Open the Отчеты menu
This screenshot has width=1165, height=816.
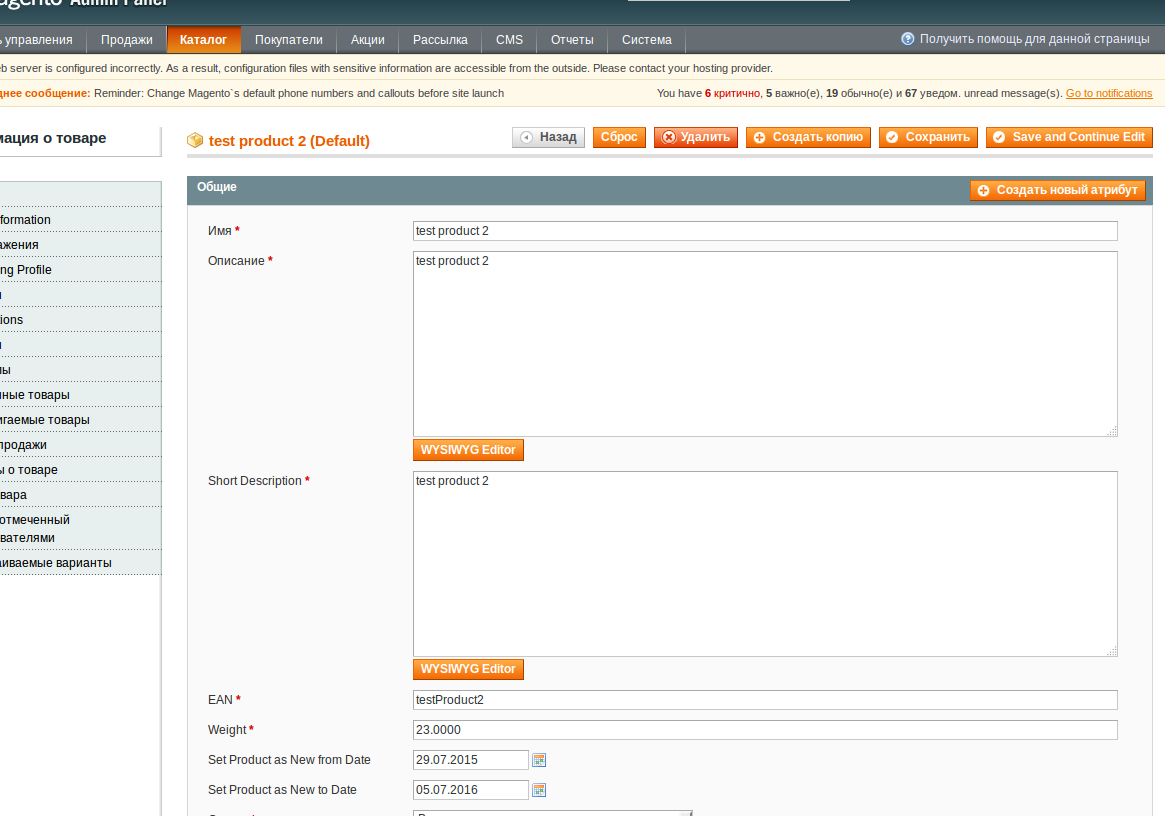click(571, 40)
